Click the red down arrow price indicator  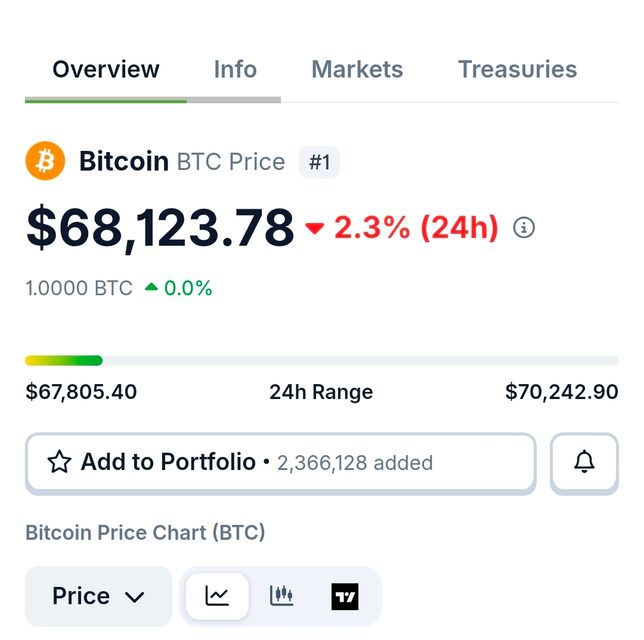tap(315, 229)
